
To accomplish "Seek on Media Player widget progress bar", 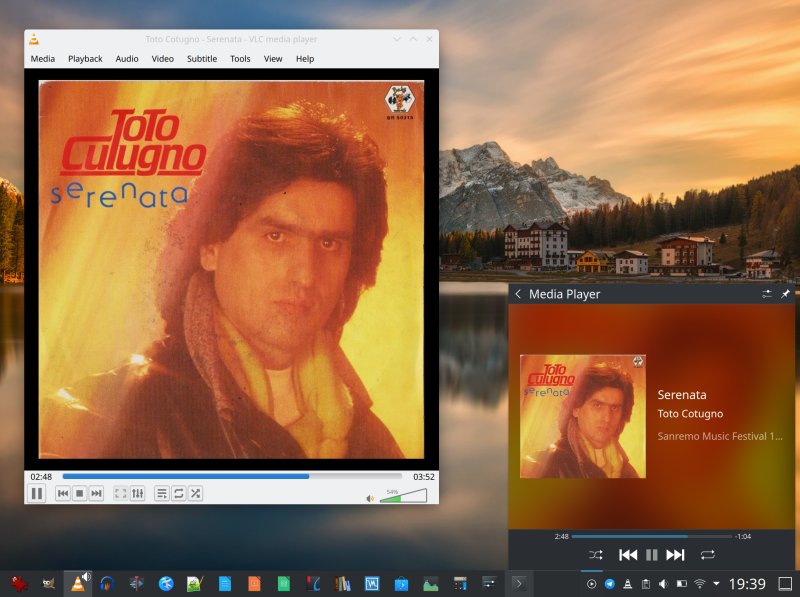I will coord(652,536).
